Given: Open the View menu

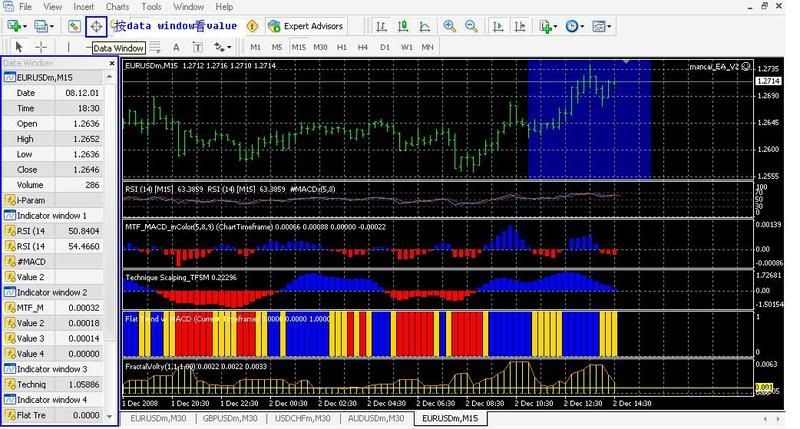Looking at the screenshot, I should (53, 7).
